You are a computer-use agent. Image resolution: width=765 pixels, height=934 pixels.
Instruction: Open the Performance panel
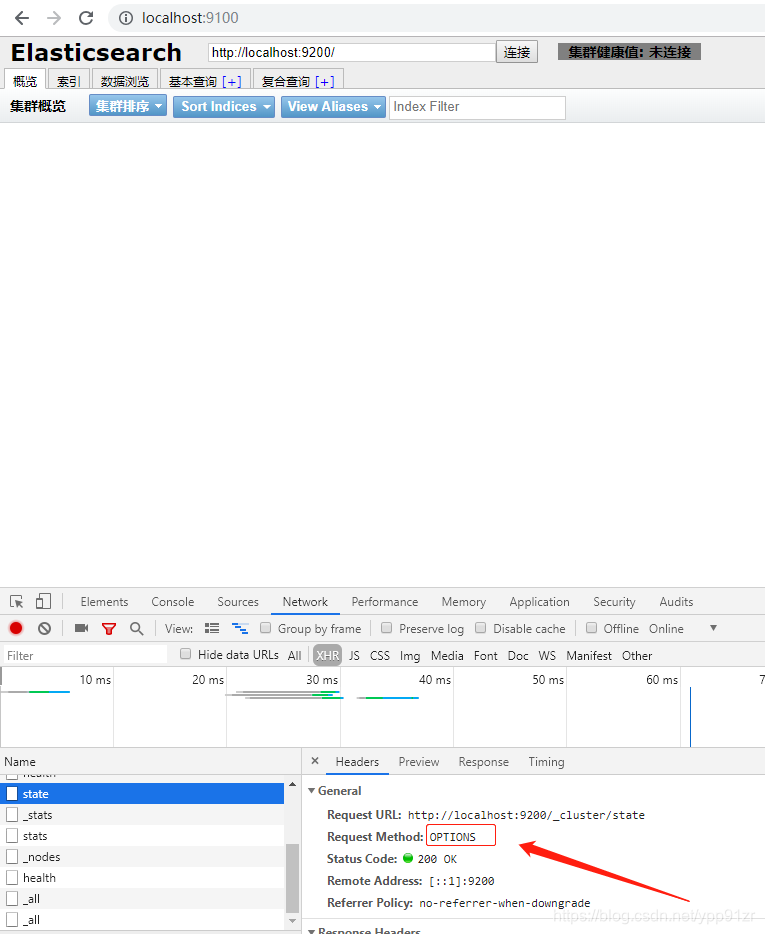pyautogui.click(x=385, y=602)
